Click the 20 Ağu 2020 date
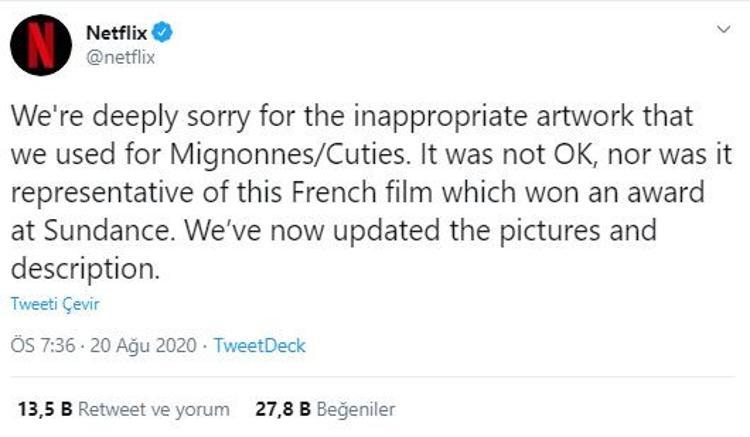Screen dimensions: 750x437 click(143, 347)
